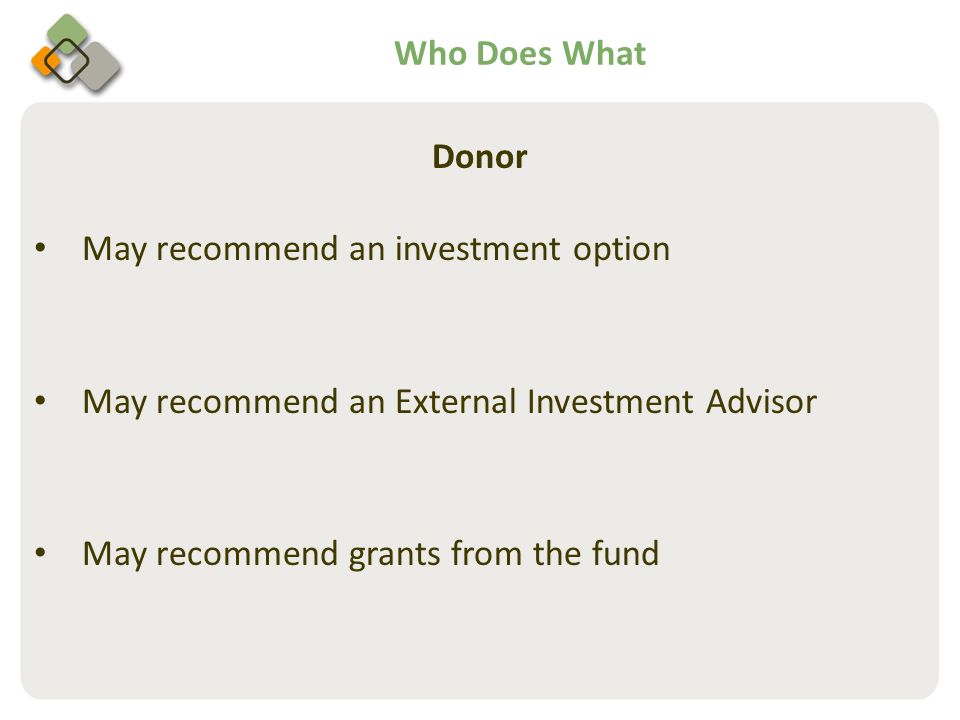Click the word 'External' in second bullet
Viewport: 960px width, 720px height.
(x=456, y=402)
